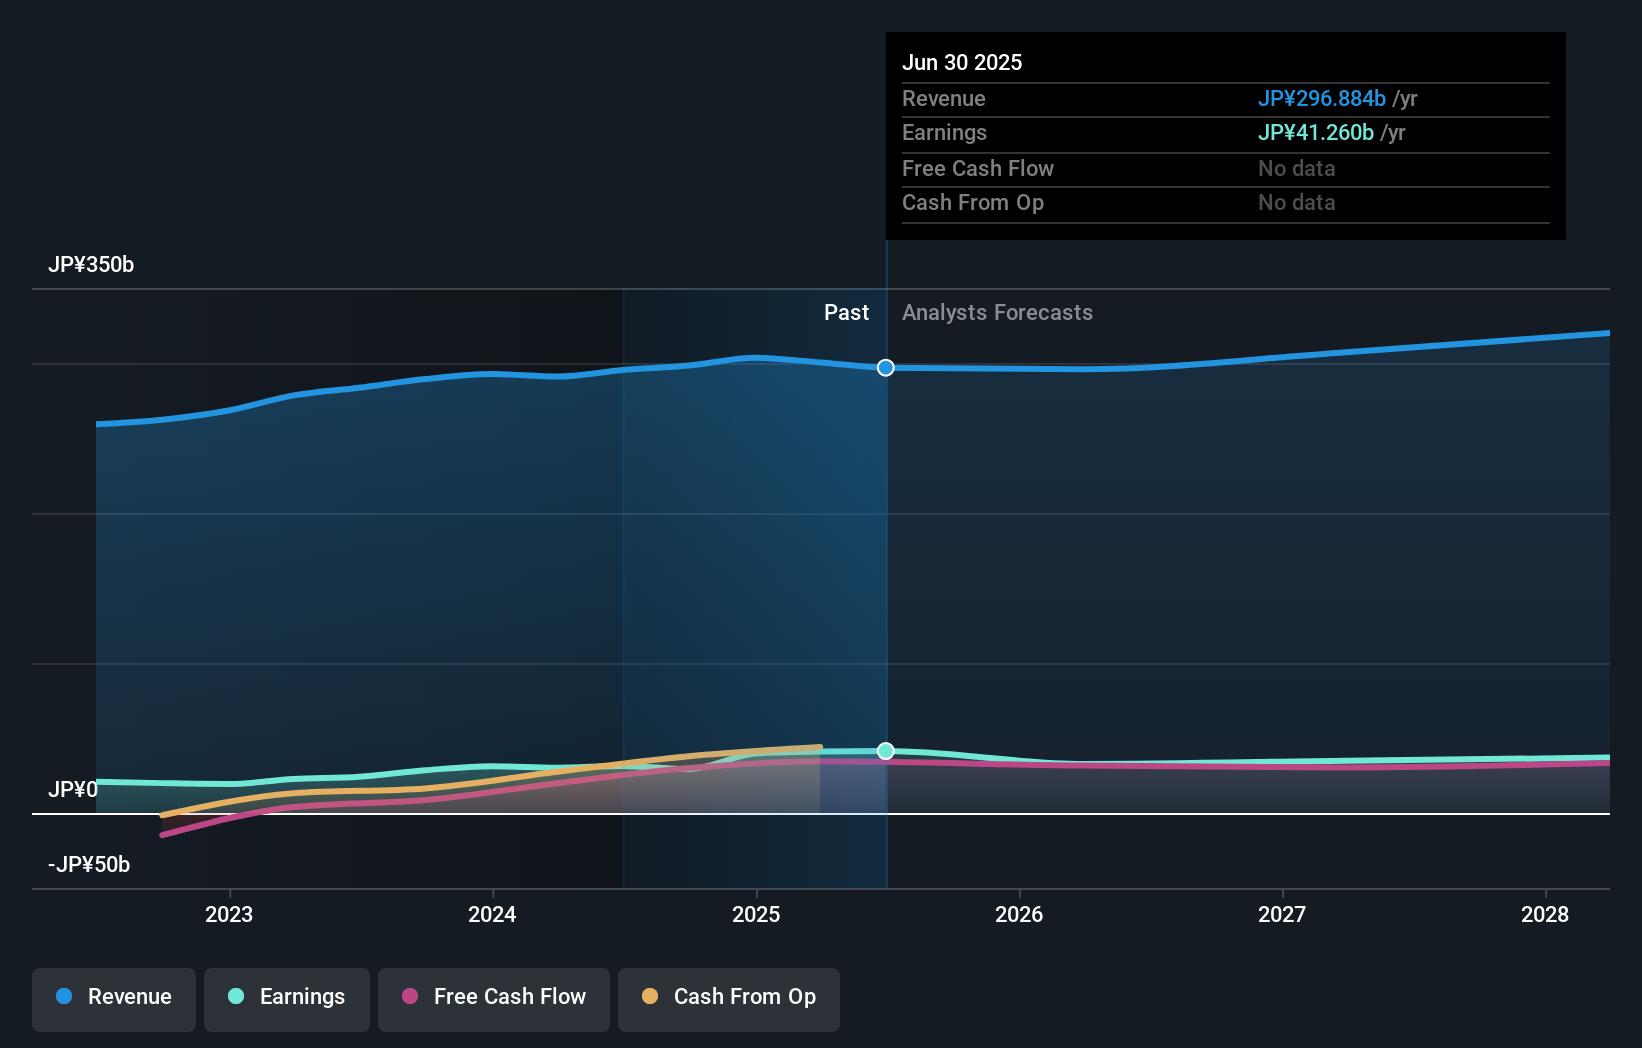Expand the Free Cash Flow legend item
This screenshot has width=1642, height=1048.
[494, 997]
